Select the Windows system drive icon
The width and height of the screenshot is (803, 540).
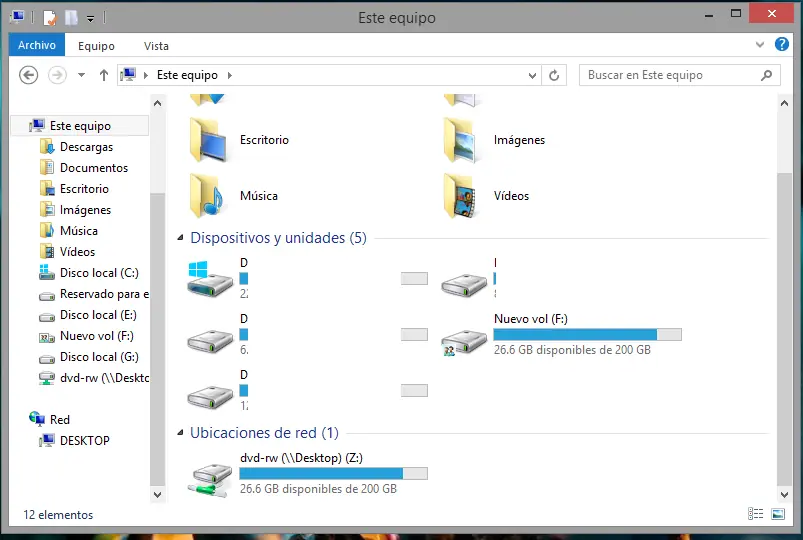tap(210, 279)
